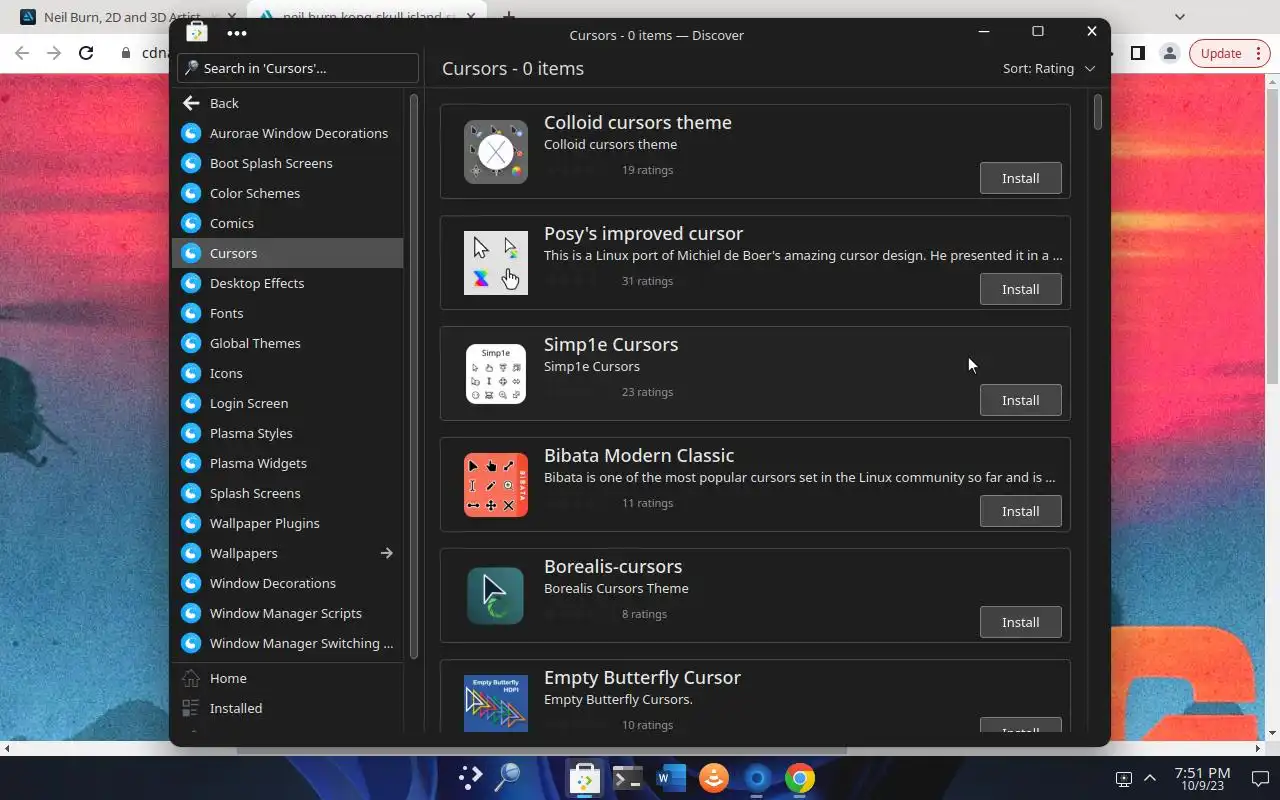Image resolution: width=1280 pixels, height=800 pixels.
Task: Open Chrome profile avatar icon
Action: click(x=1168, y=53)
